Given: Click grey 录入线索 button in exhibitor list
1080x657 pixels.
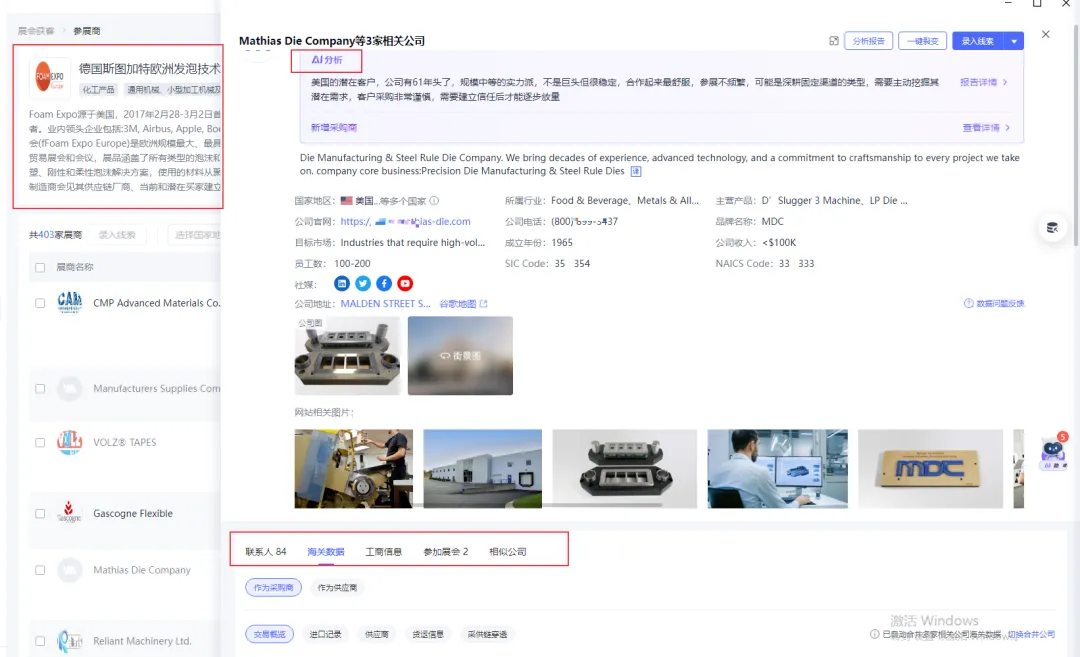Looking at the screenshot, I should pyautogui.click(x=117, y=236).
